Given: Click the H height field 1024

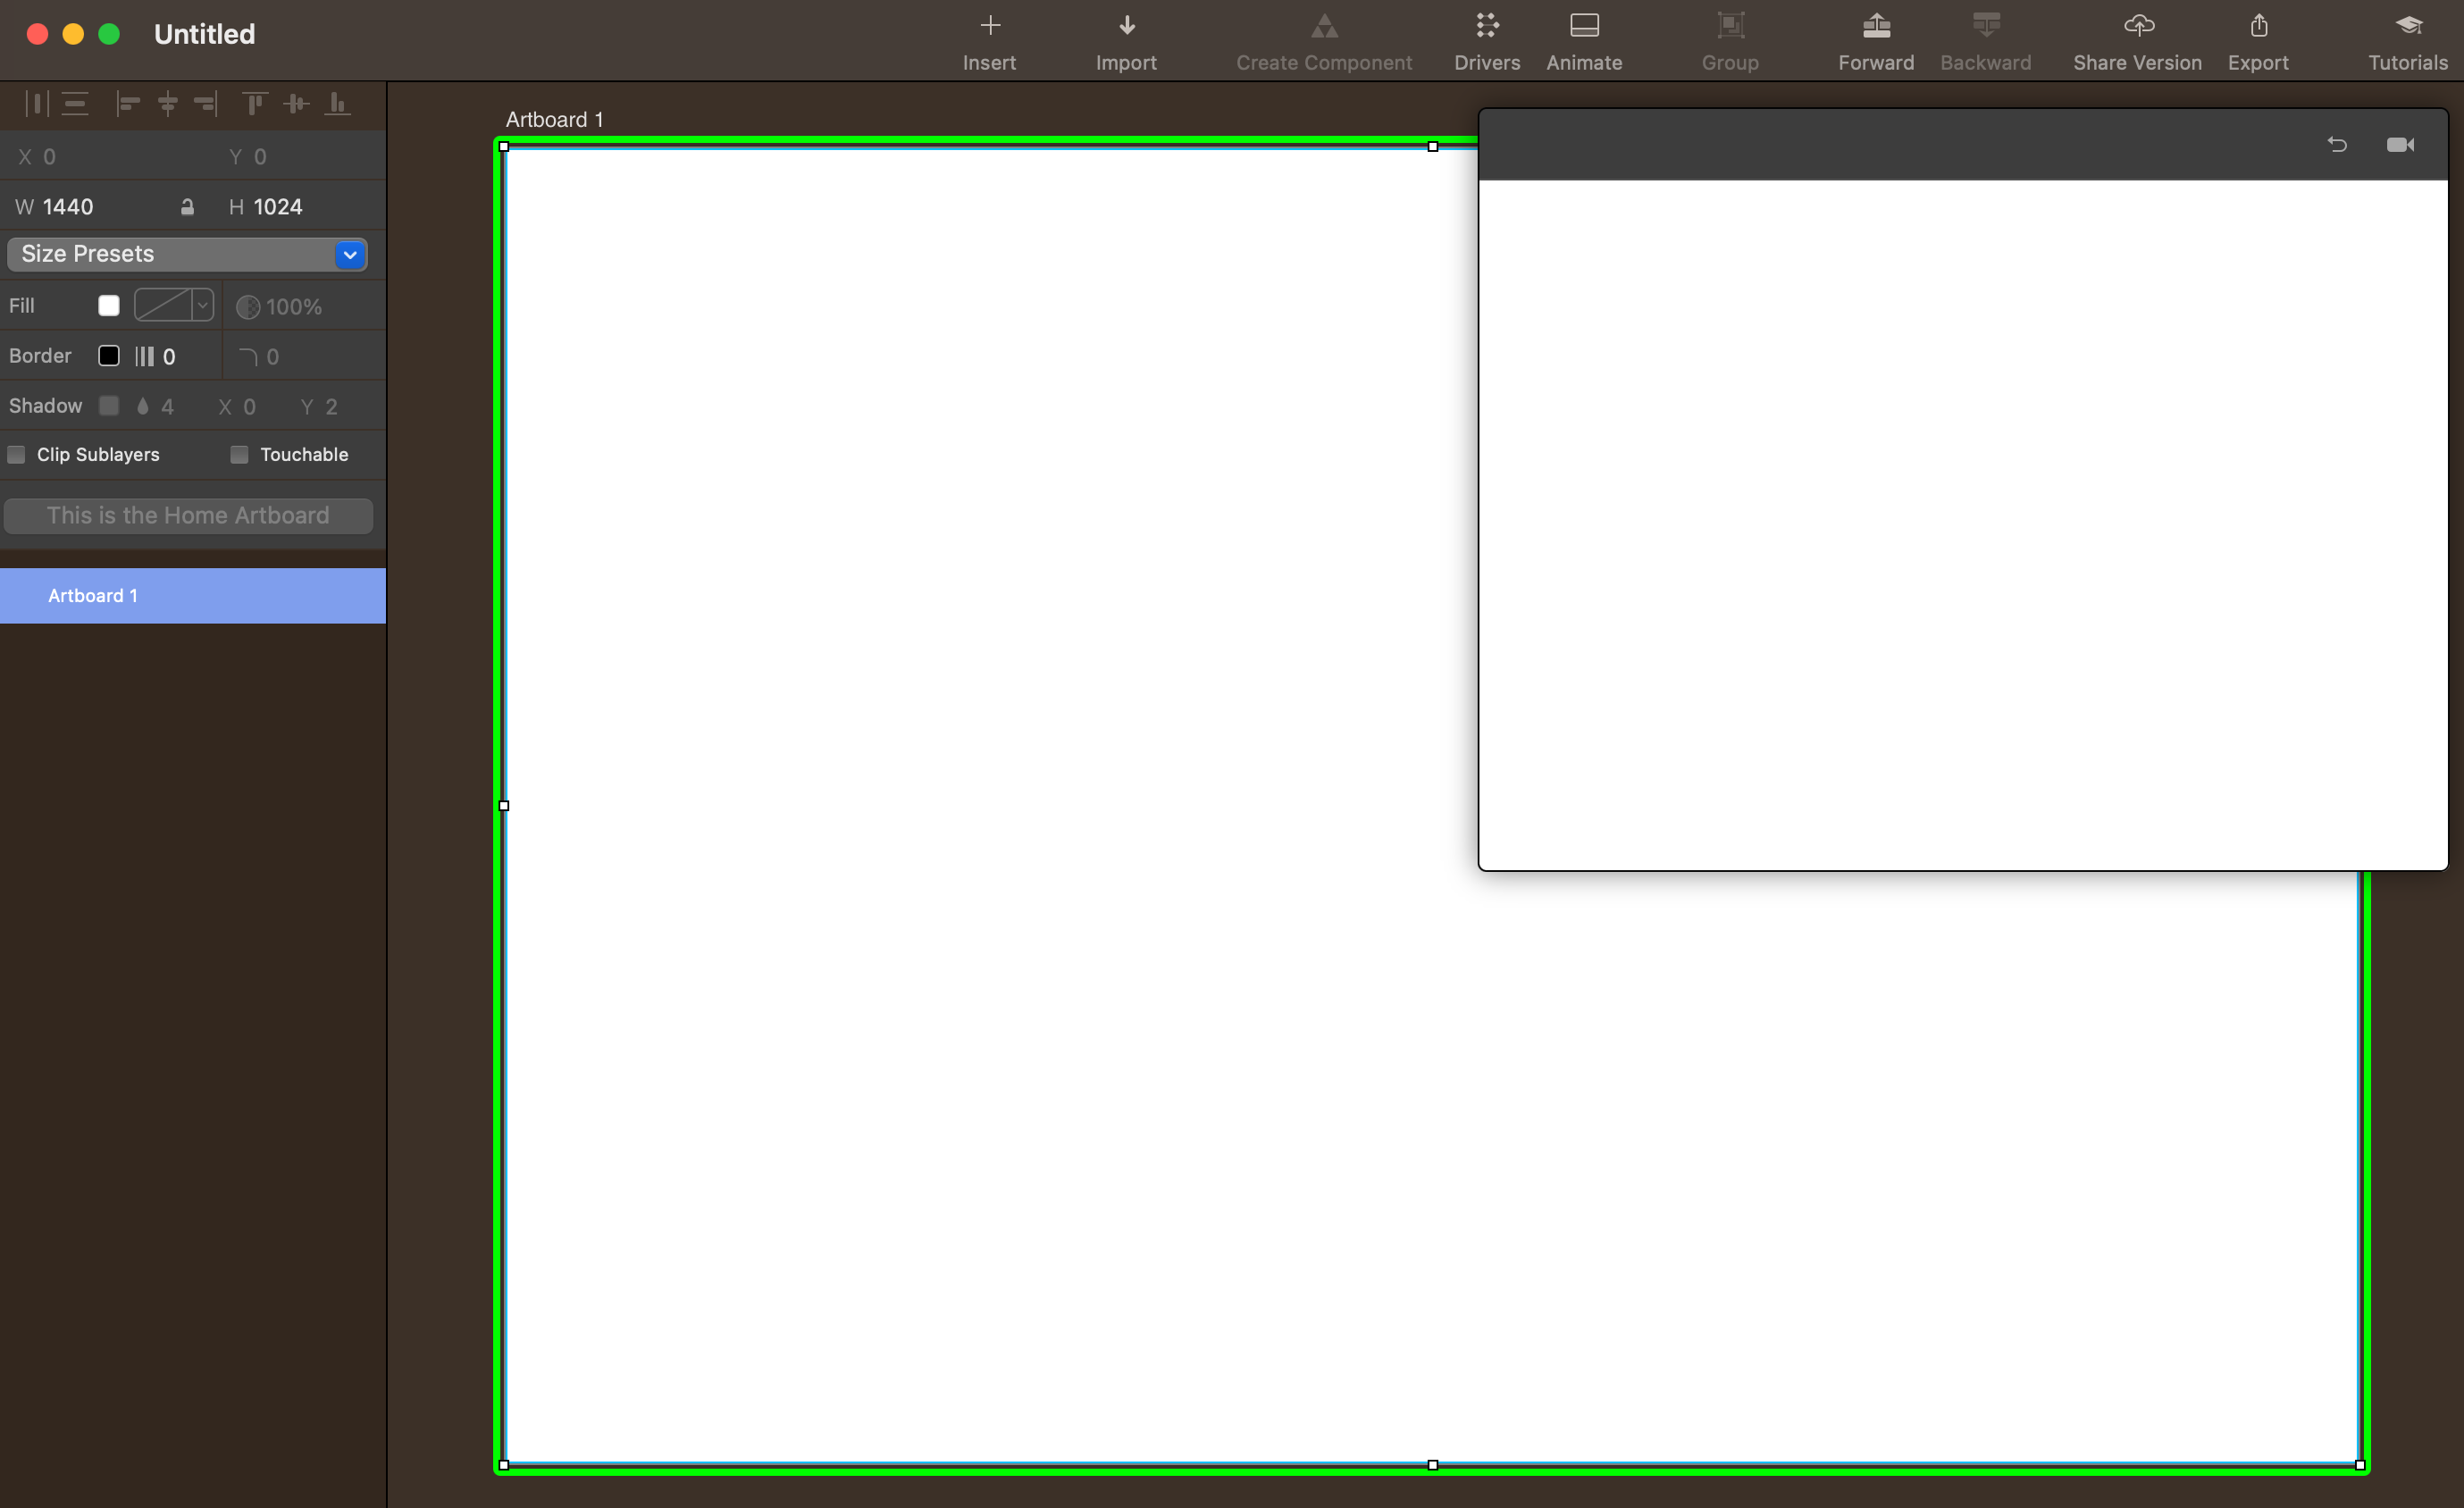Looking at the screenshot, I should click(x=278, y=207).
